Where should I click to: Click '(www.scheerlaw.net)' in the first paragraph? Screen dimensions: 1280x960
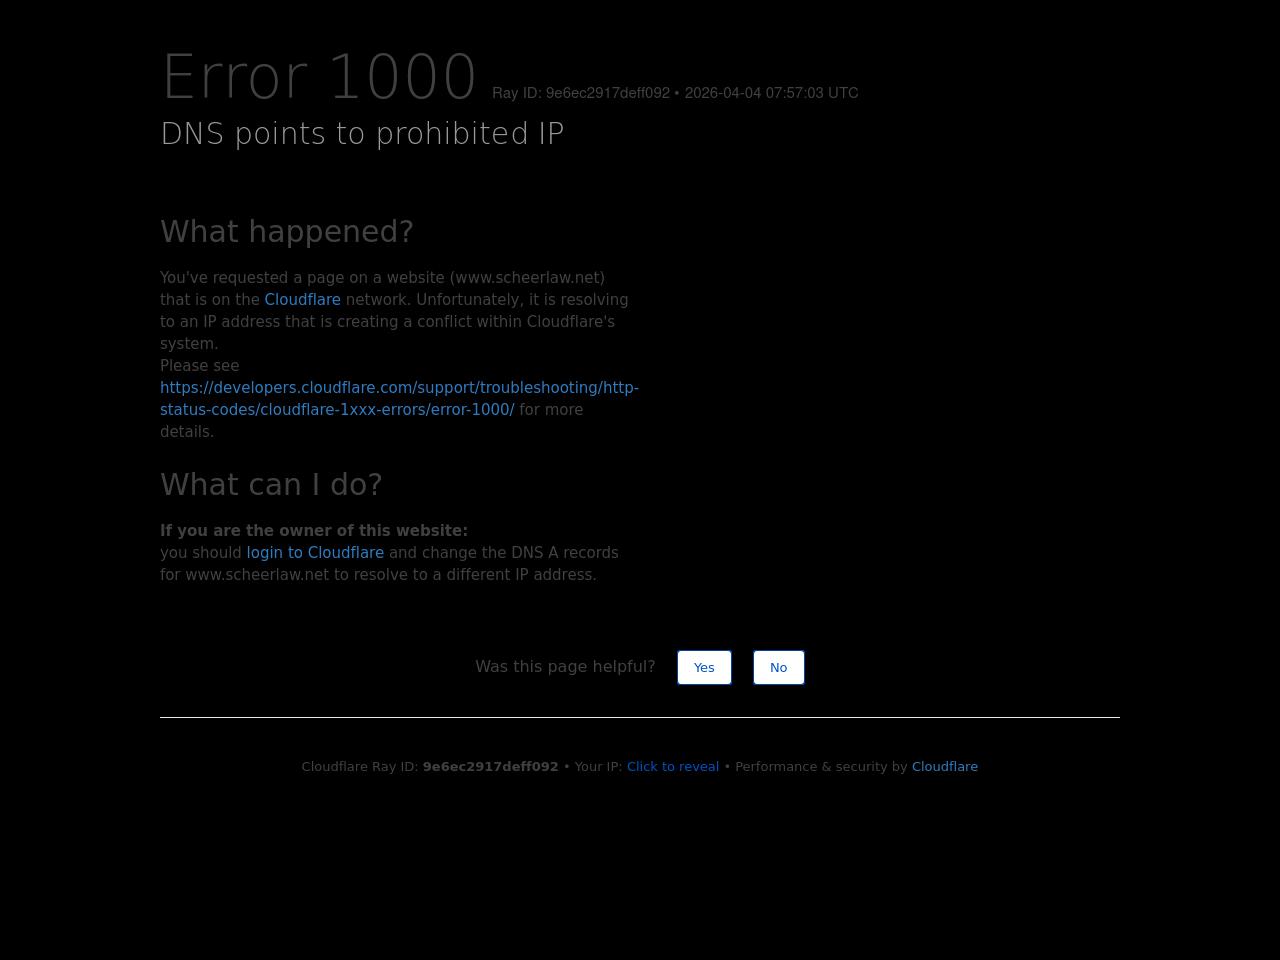coord(527,278)
